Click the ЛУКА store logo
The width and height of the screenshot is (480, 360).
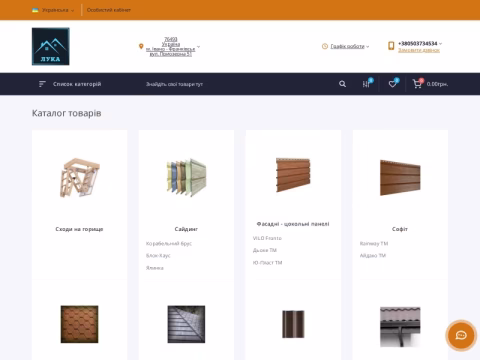click(x=51, y=46)
